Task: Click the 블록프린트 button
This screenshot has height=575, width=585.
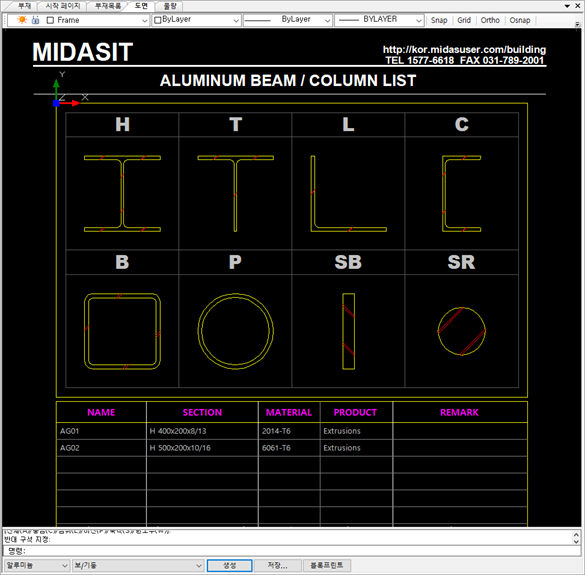Action: pos(326,565)
